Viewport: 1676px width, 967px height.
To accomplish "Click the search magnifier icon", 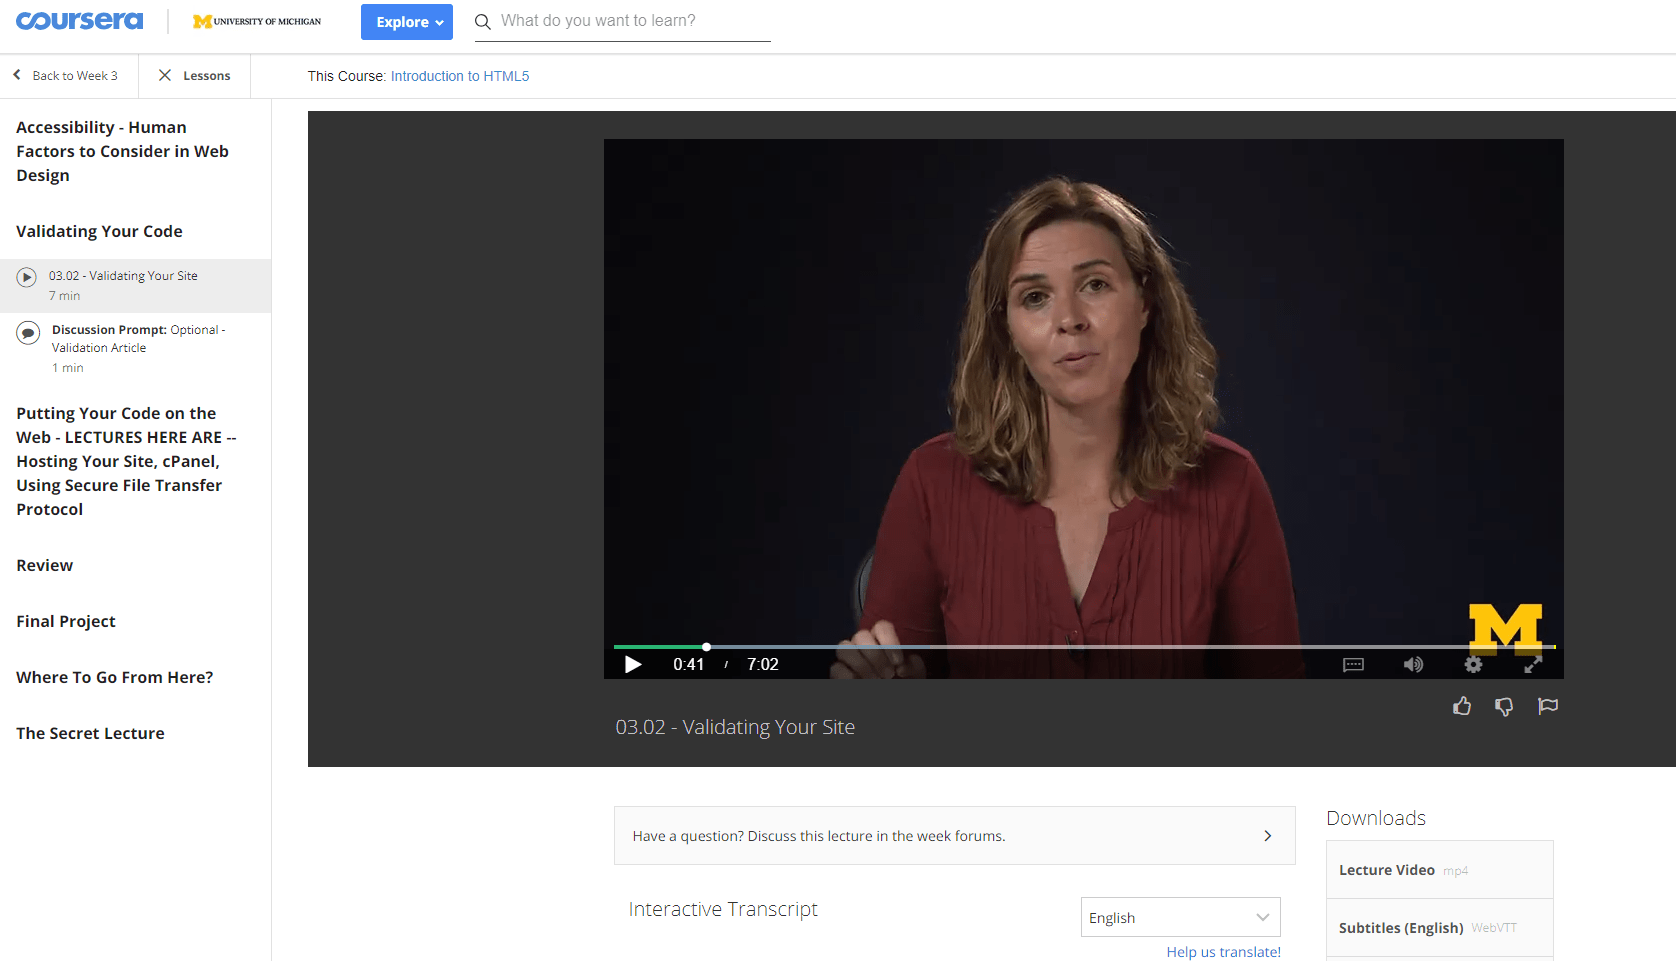I will click(x=483, y=22).
